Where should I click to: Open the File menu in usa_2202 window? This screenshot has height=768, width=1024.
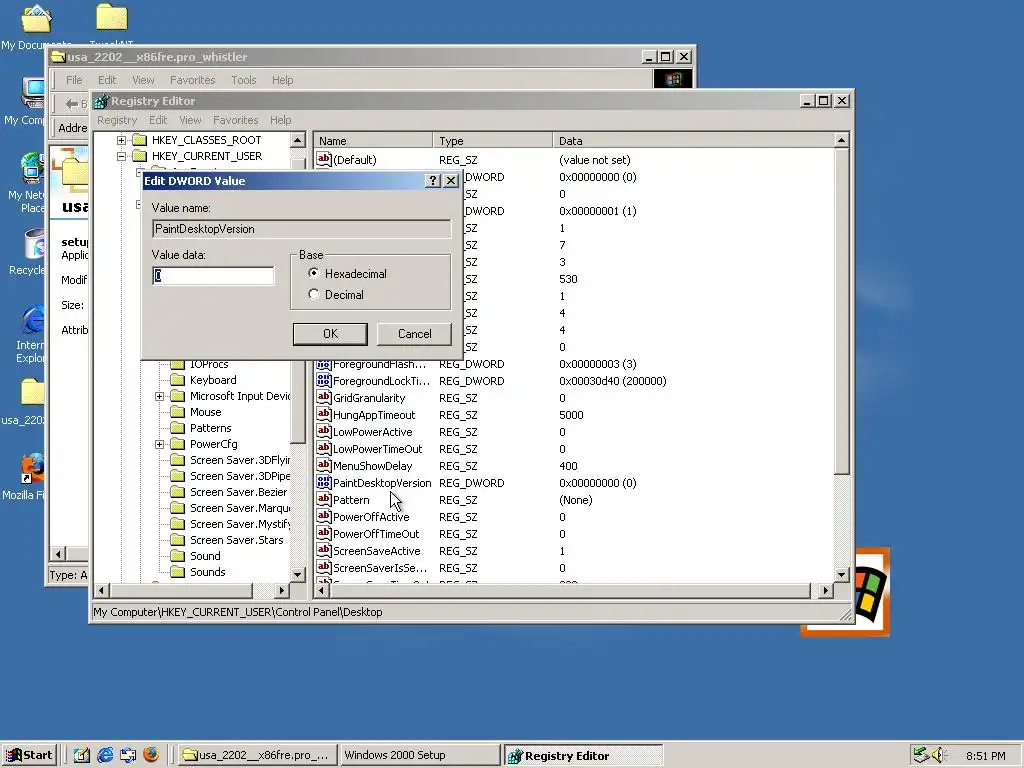tap(74, 80)
